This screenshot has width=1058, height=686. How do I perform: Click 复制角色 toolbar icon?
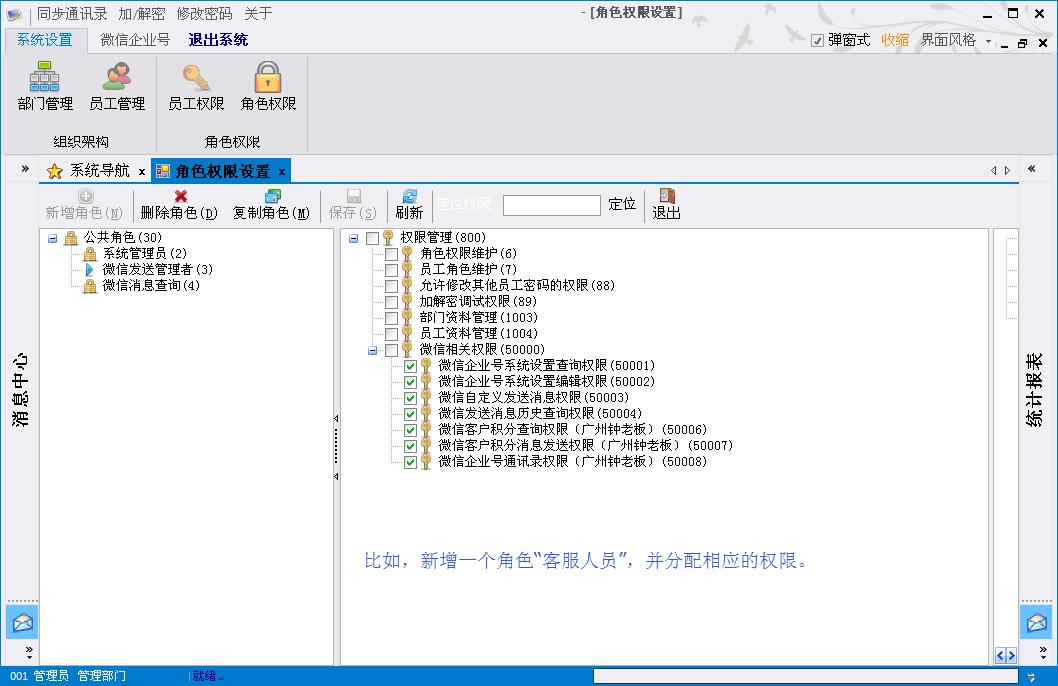pos(272,197)
